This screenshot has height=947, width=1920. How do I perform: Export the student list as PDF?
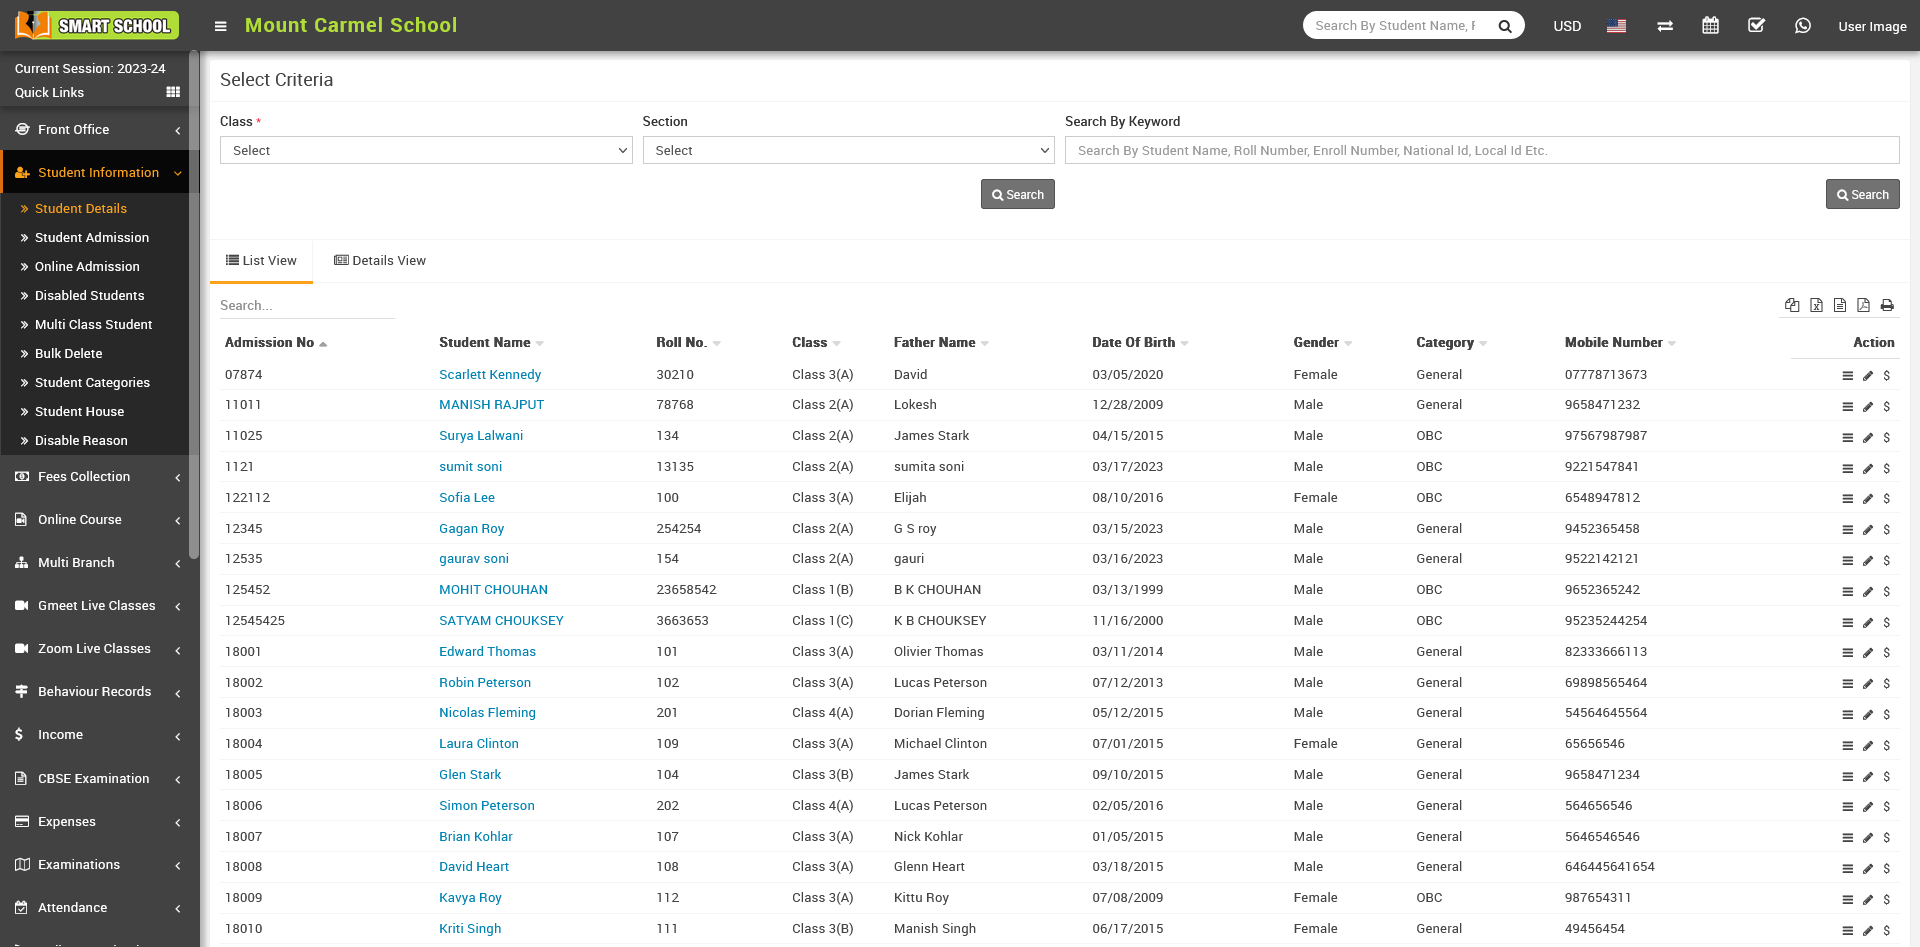tap(1863, 305)
